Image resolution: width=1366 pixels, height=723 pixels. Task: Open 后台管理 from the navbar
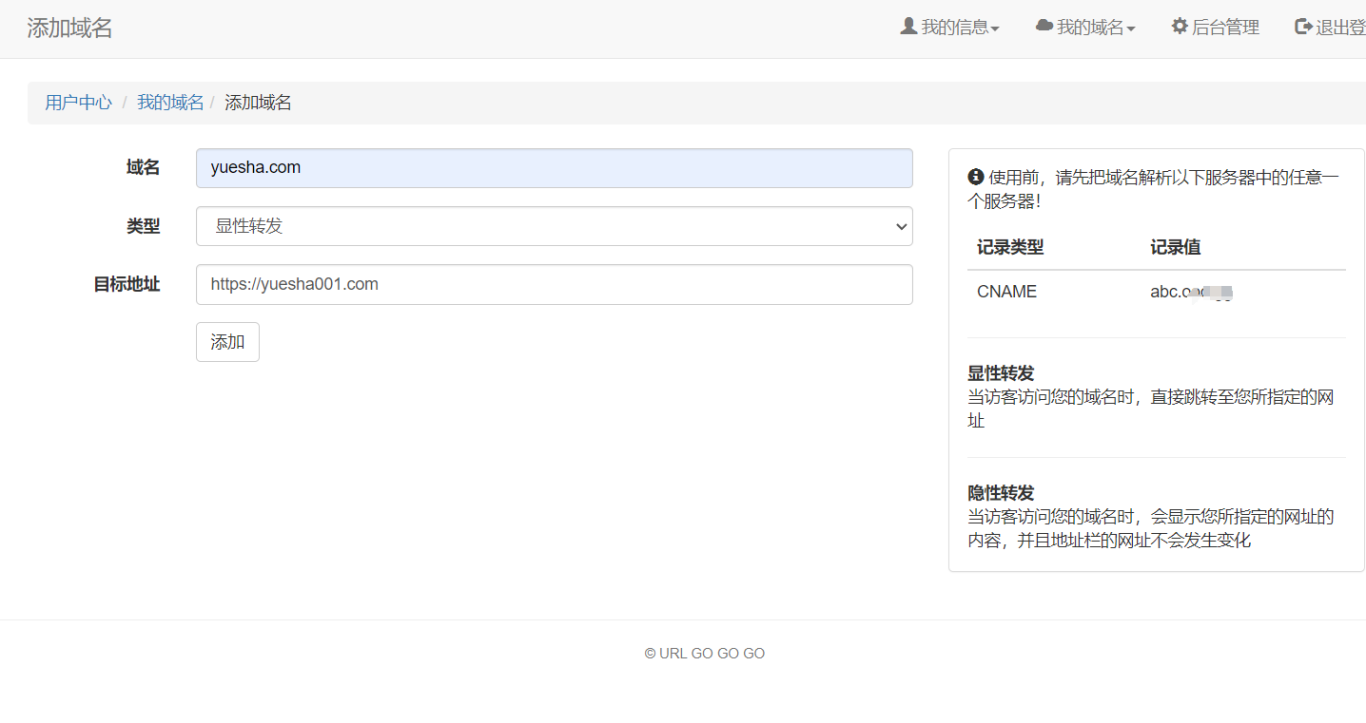pos(1225,28)
